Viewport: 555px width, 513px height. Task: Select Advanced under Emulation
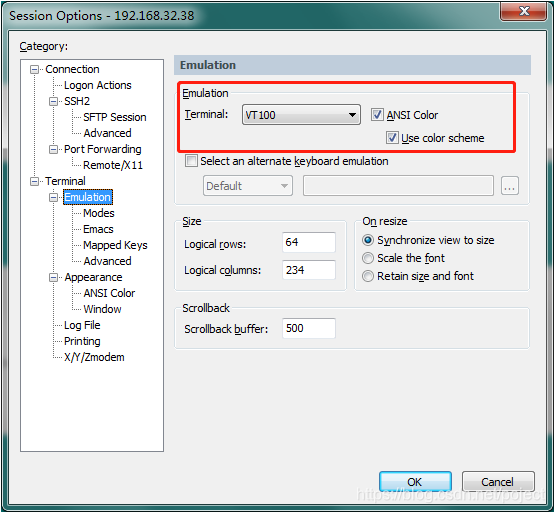coord(108,261)
